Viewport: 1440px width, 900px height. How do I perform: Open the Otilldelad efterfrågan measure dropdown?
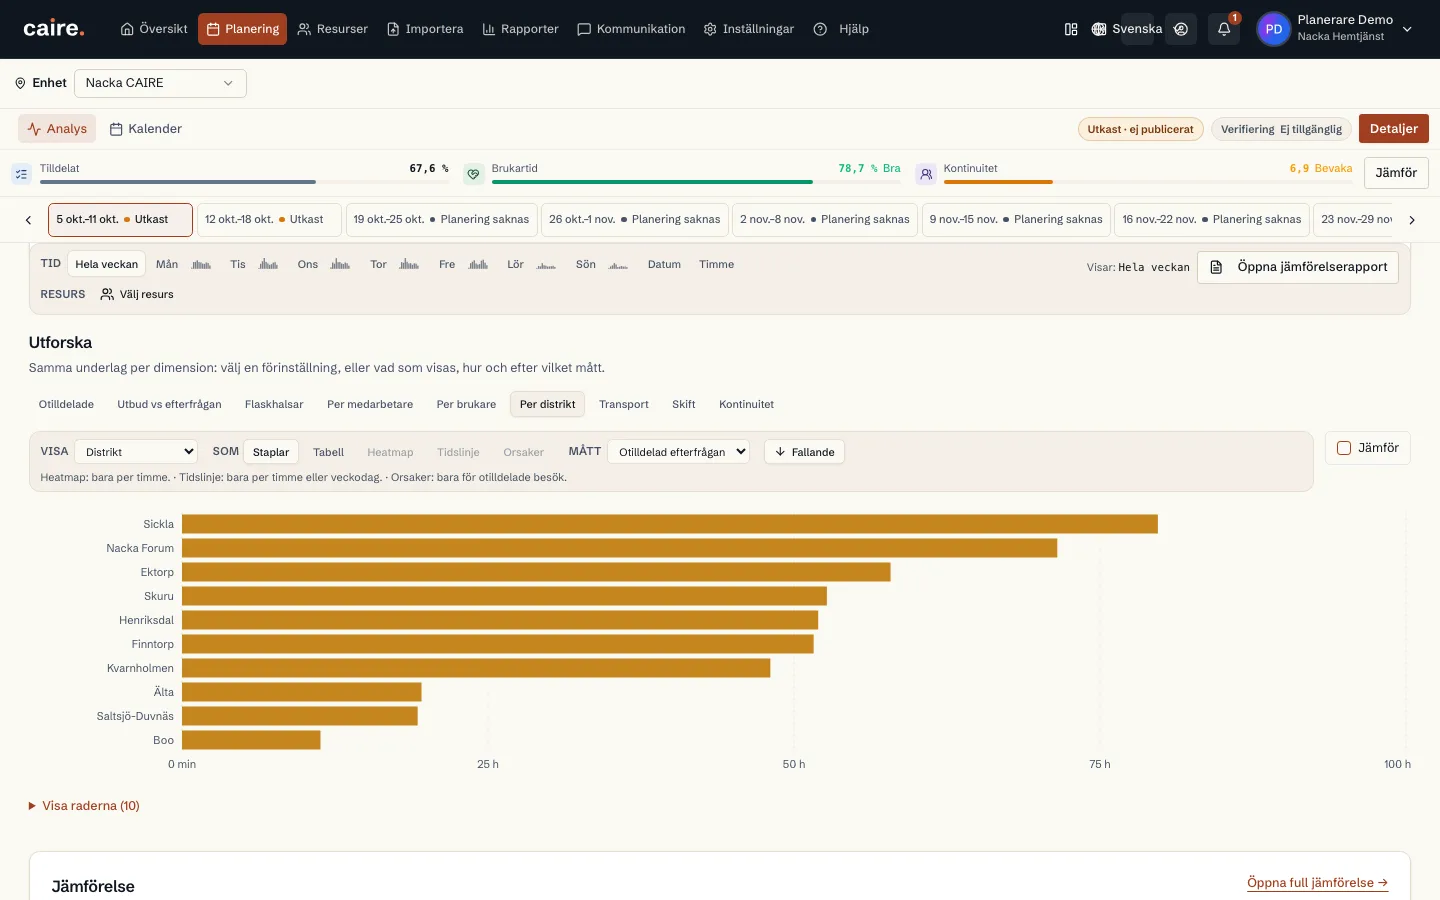pos(679,452)
